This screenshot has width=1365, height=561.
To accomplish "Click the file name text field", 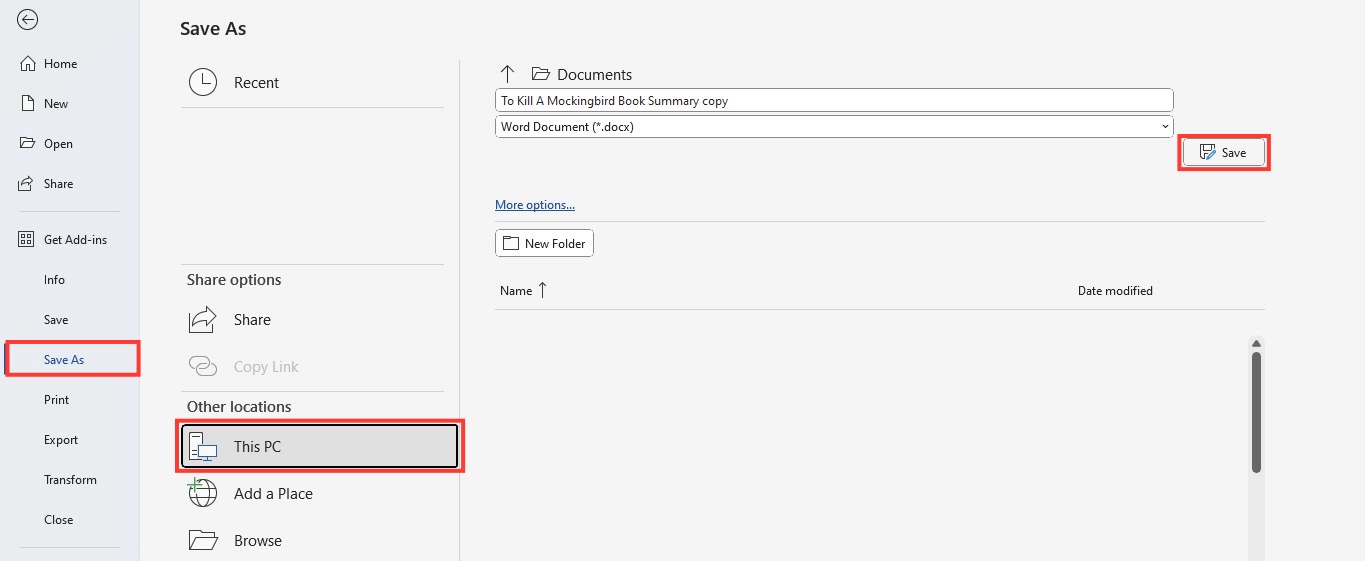I will 834,101.
